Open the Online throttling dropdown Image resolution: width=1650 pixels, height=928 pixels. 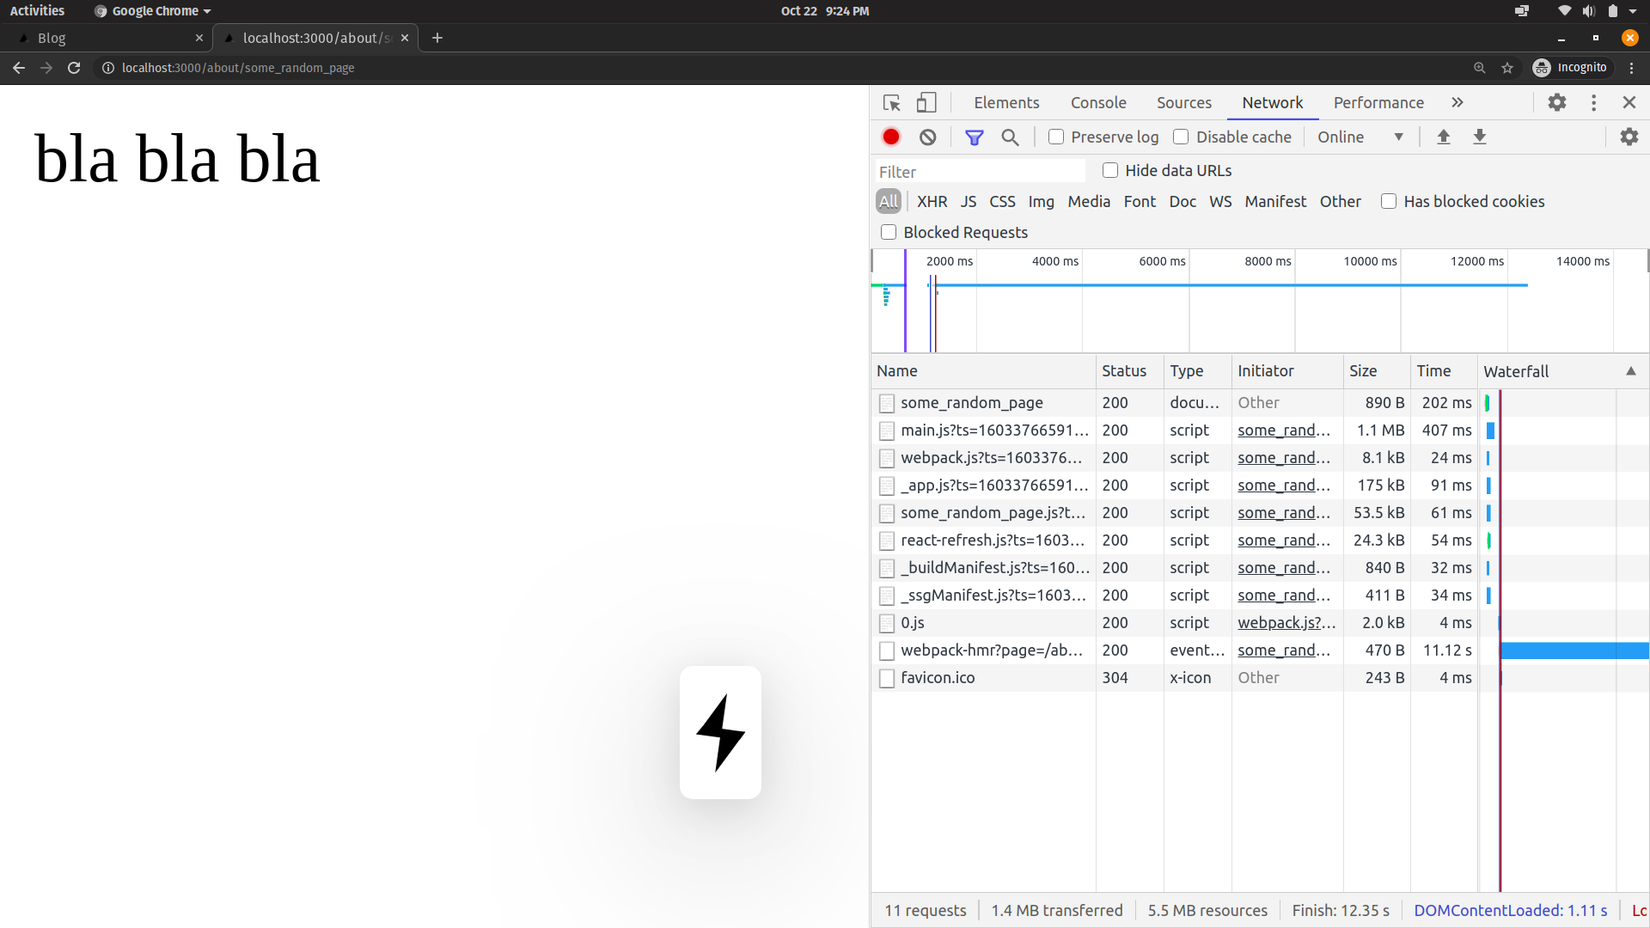[1360, 137]
